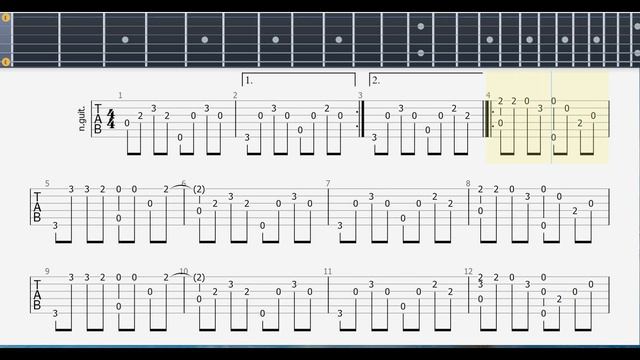Click the upper twelfth-fret double inlay dot
The width and height of the screenshot is (640, 360).
point(420,27)
